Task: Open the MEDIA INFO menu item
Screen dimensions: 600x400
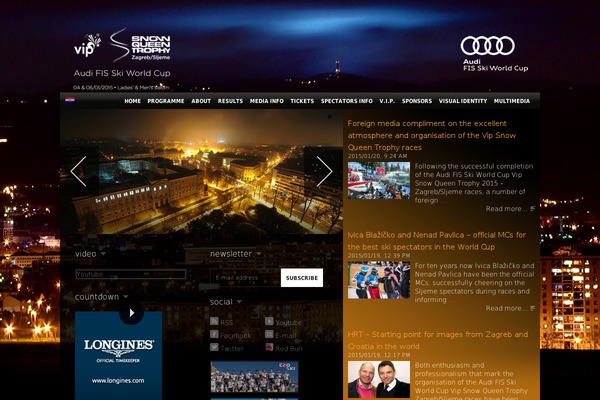Action: tap(267, 101)
